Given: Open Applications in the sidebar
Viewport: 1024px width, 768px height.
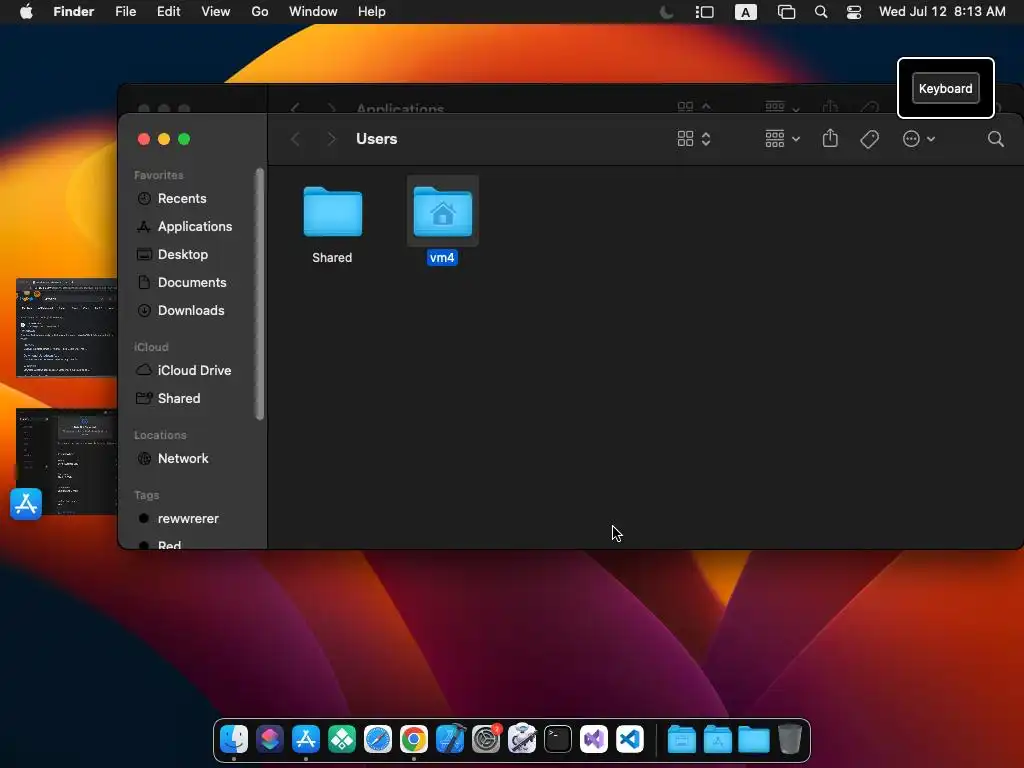Looking at the screenshot, I should coord(195,227).
